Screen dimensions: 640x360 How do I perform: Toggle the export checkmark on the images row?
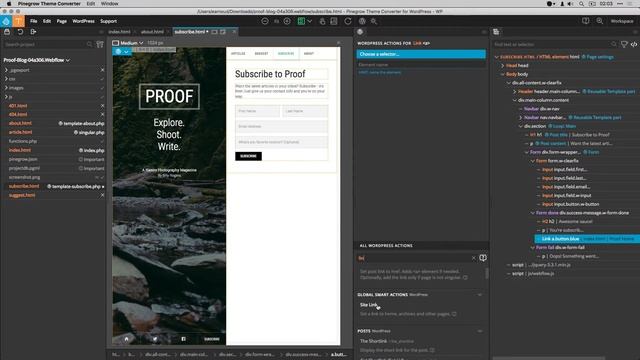click(102, 88)
